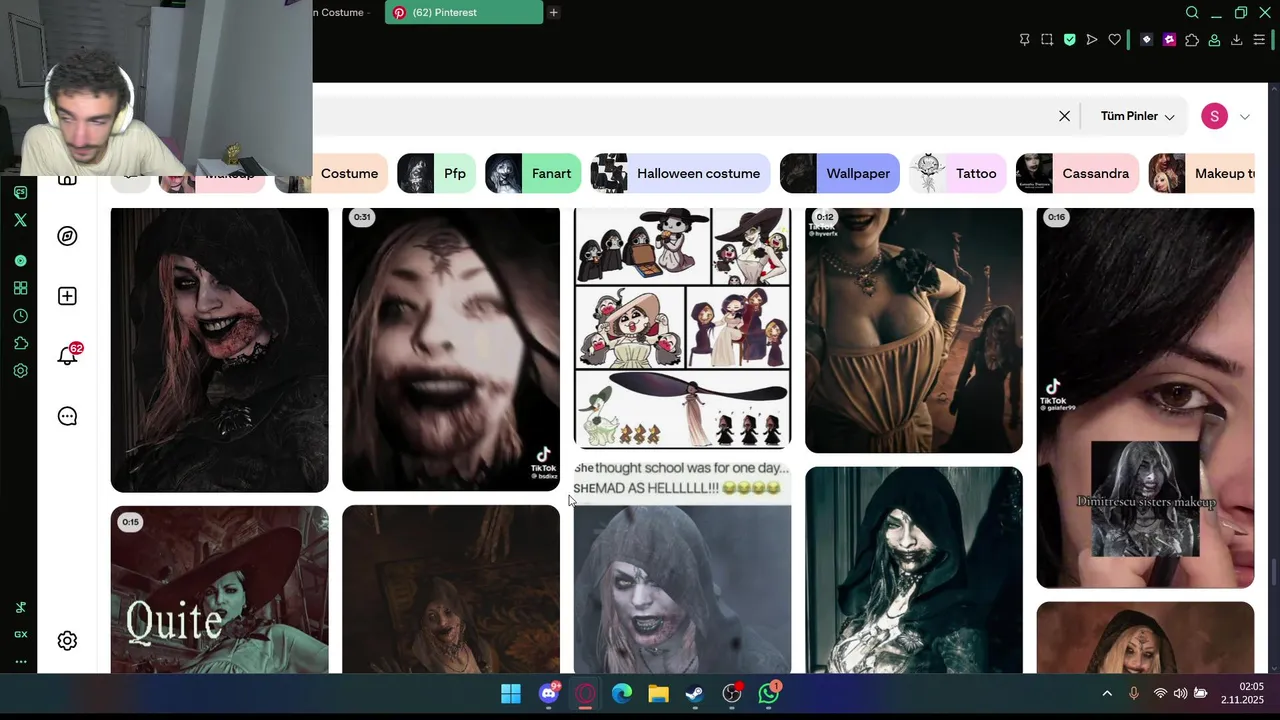
Task: Switch to the (62) Pinterest browser tab
Action: [464, 12]
